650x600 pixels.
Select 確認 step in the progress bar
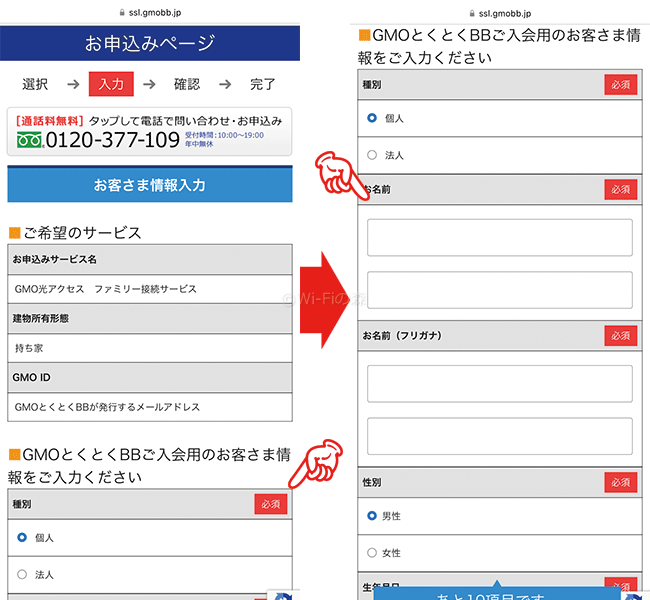(187, 84)
